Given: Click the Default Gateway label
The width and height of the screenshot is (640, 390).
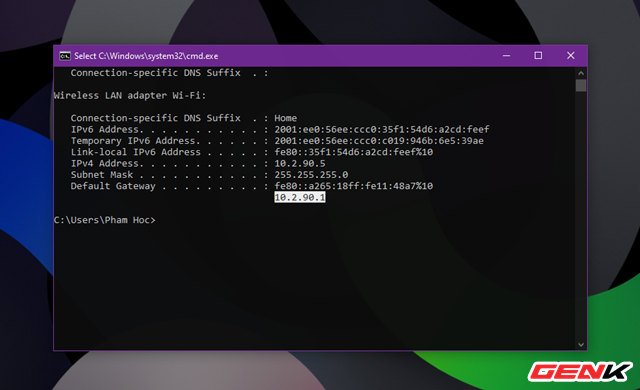Looking at the screenshot, I should pyautogui.click(x=113, y=186).
